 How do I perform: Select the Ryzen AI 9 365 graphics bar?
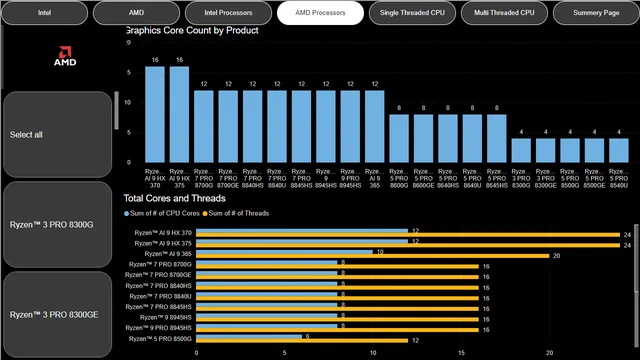coord(375,127)
